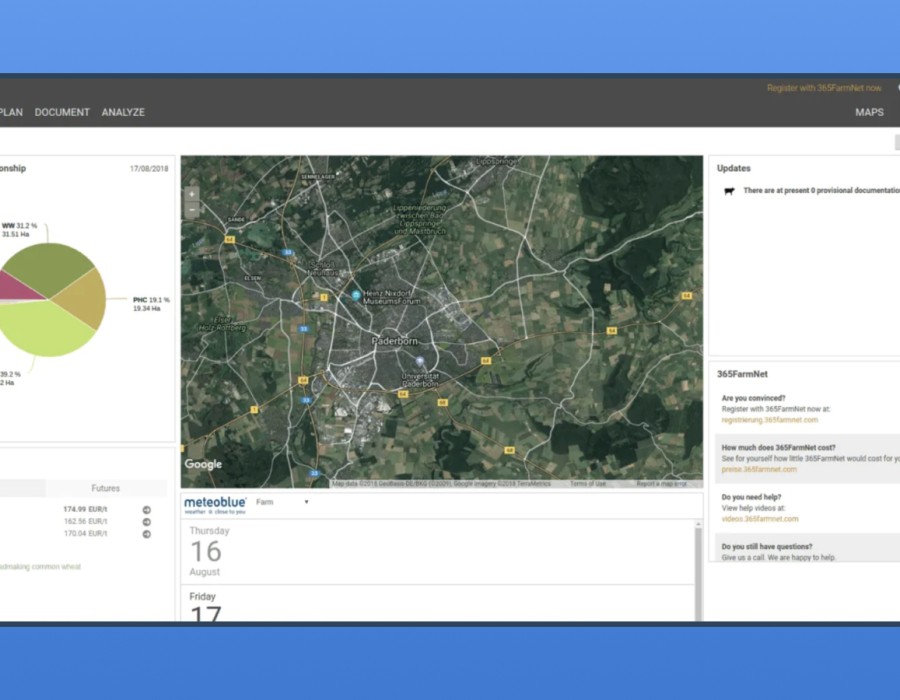Click arrow icon beside 174.99 EUR/t price
Image resolution: width=900 pixels, height=700 pixels.
click(x=146, y=510)
